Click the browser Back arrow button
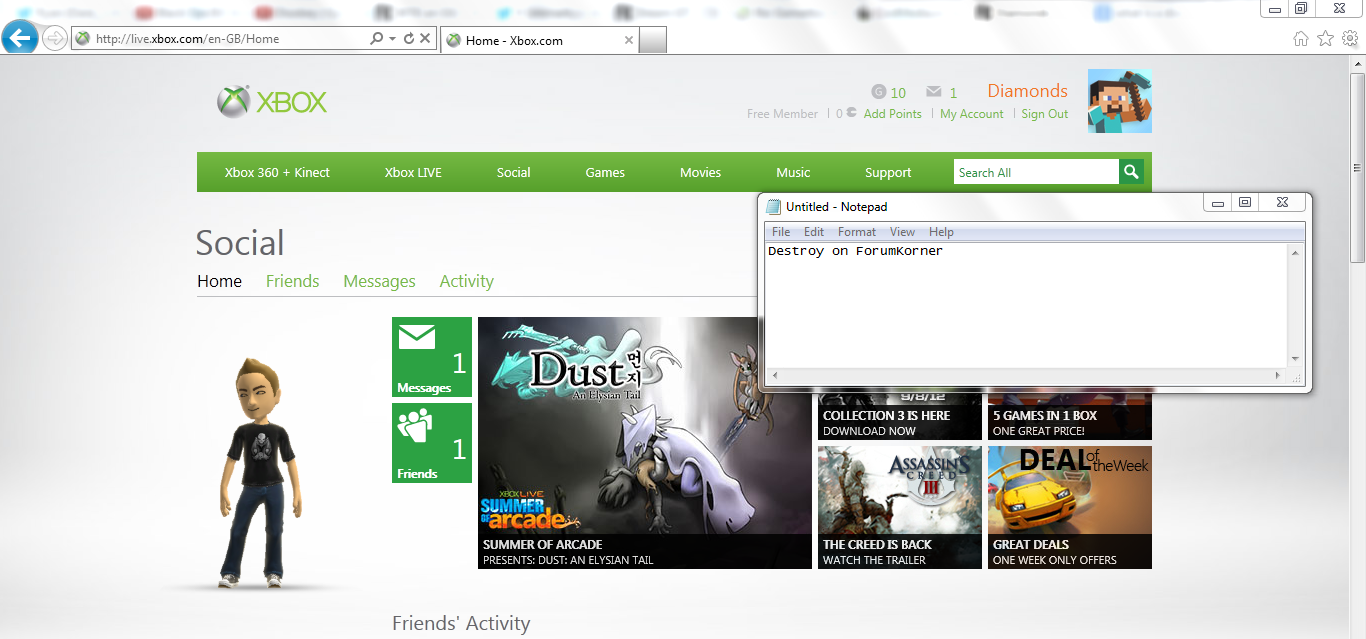 (x=19, y=38)
